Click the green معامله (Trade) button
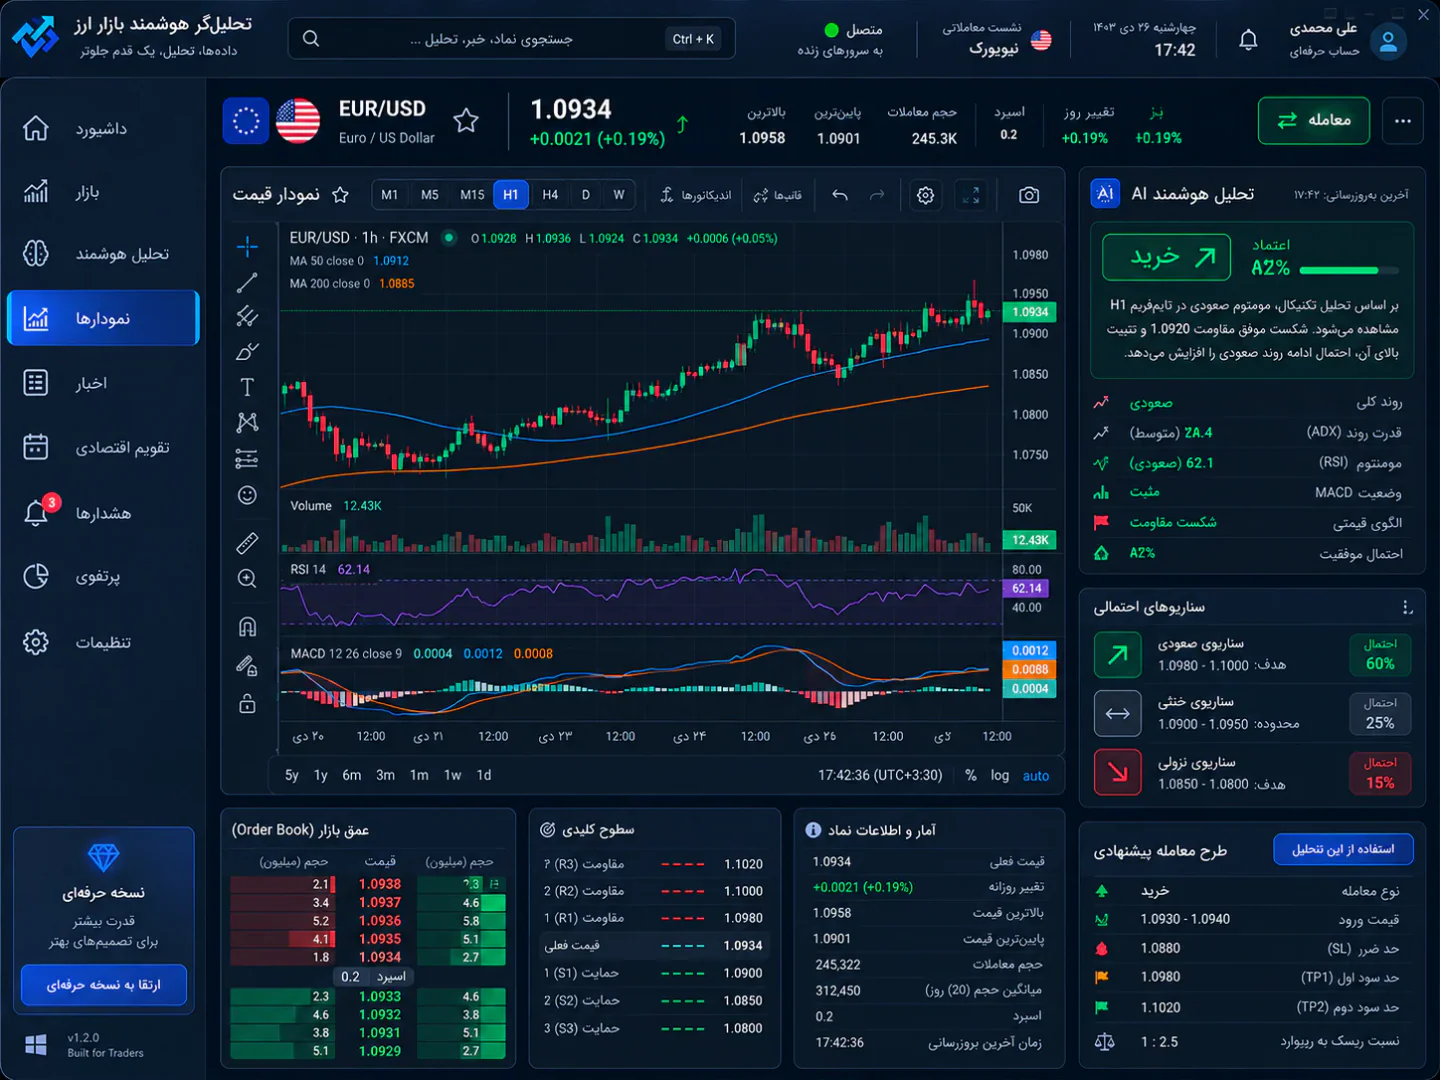Viewport: 1440px width, 1080px height. pos(1314,121)
